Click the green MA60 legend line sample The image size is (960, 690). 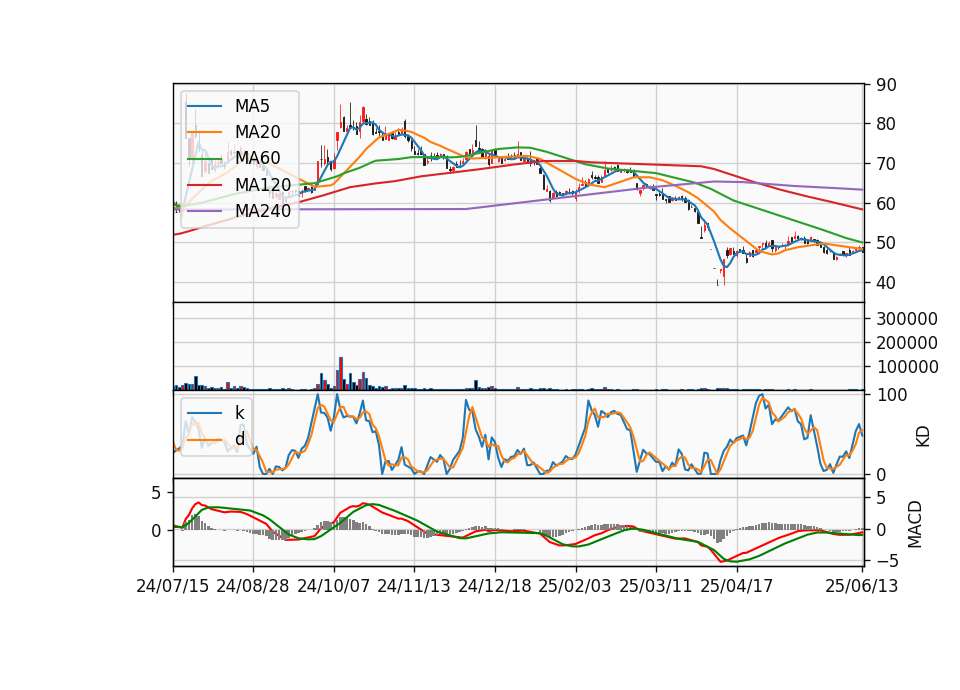[204, 158]
